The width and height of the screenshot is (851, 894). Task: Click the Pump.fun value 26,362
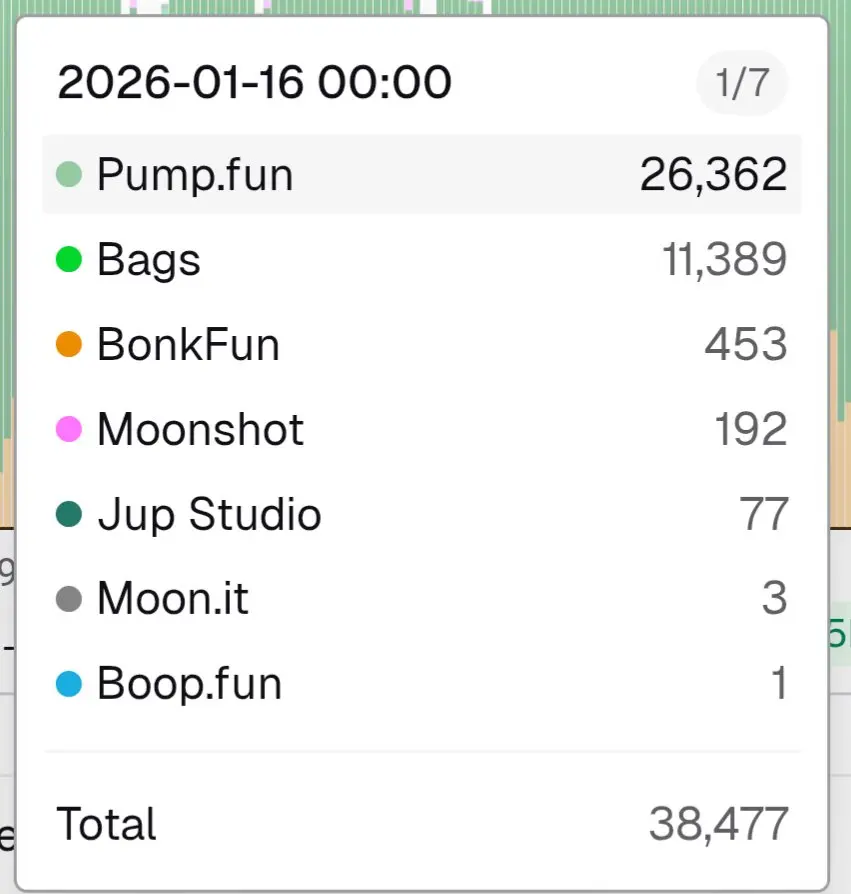(713, 175)
